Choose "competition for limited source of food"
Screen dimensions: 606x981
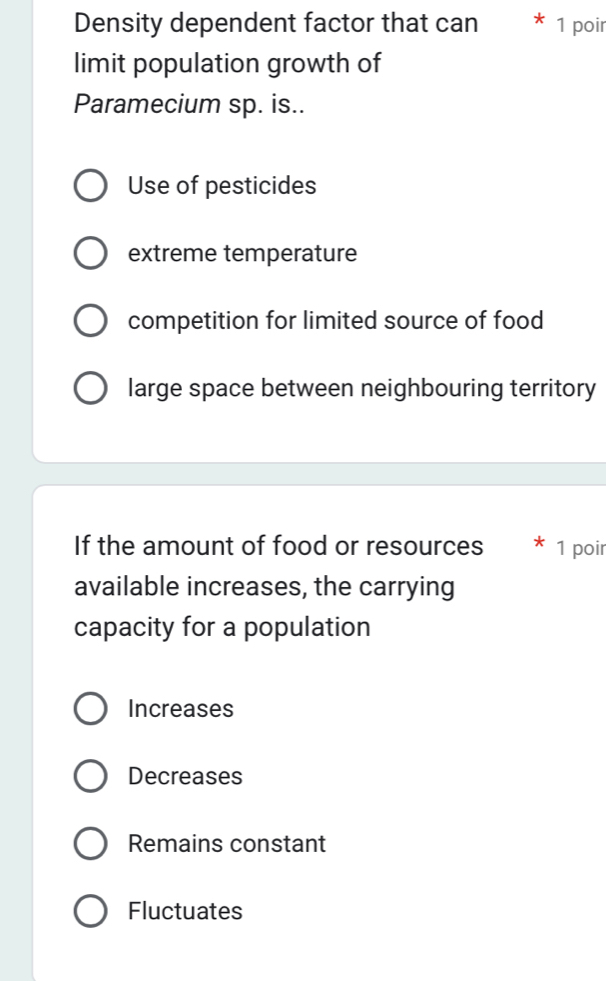click(90, 320)
